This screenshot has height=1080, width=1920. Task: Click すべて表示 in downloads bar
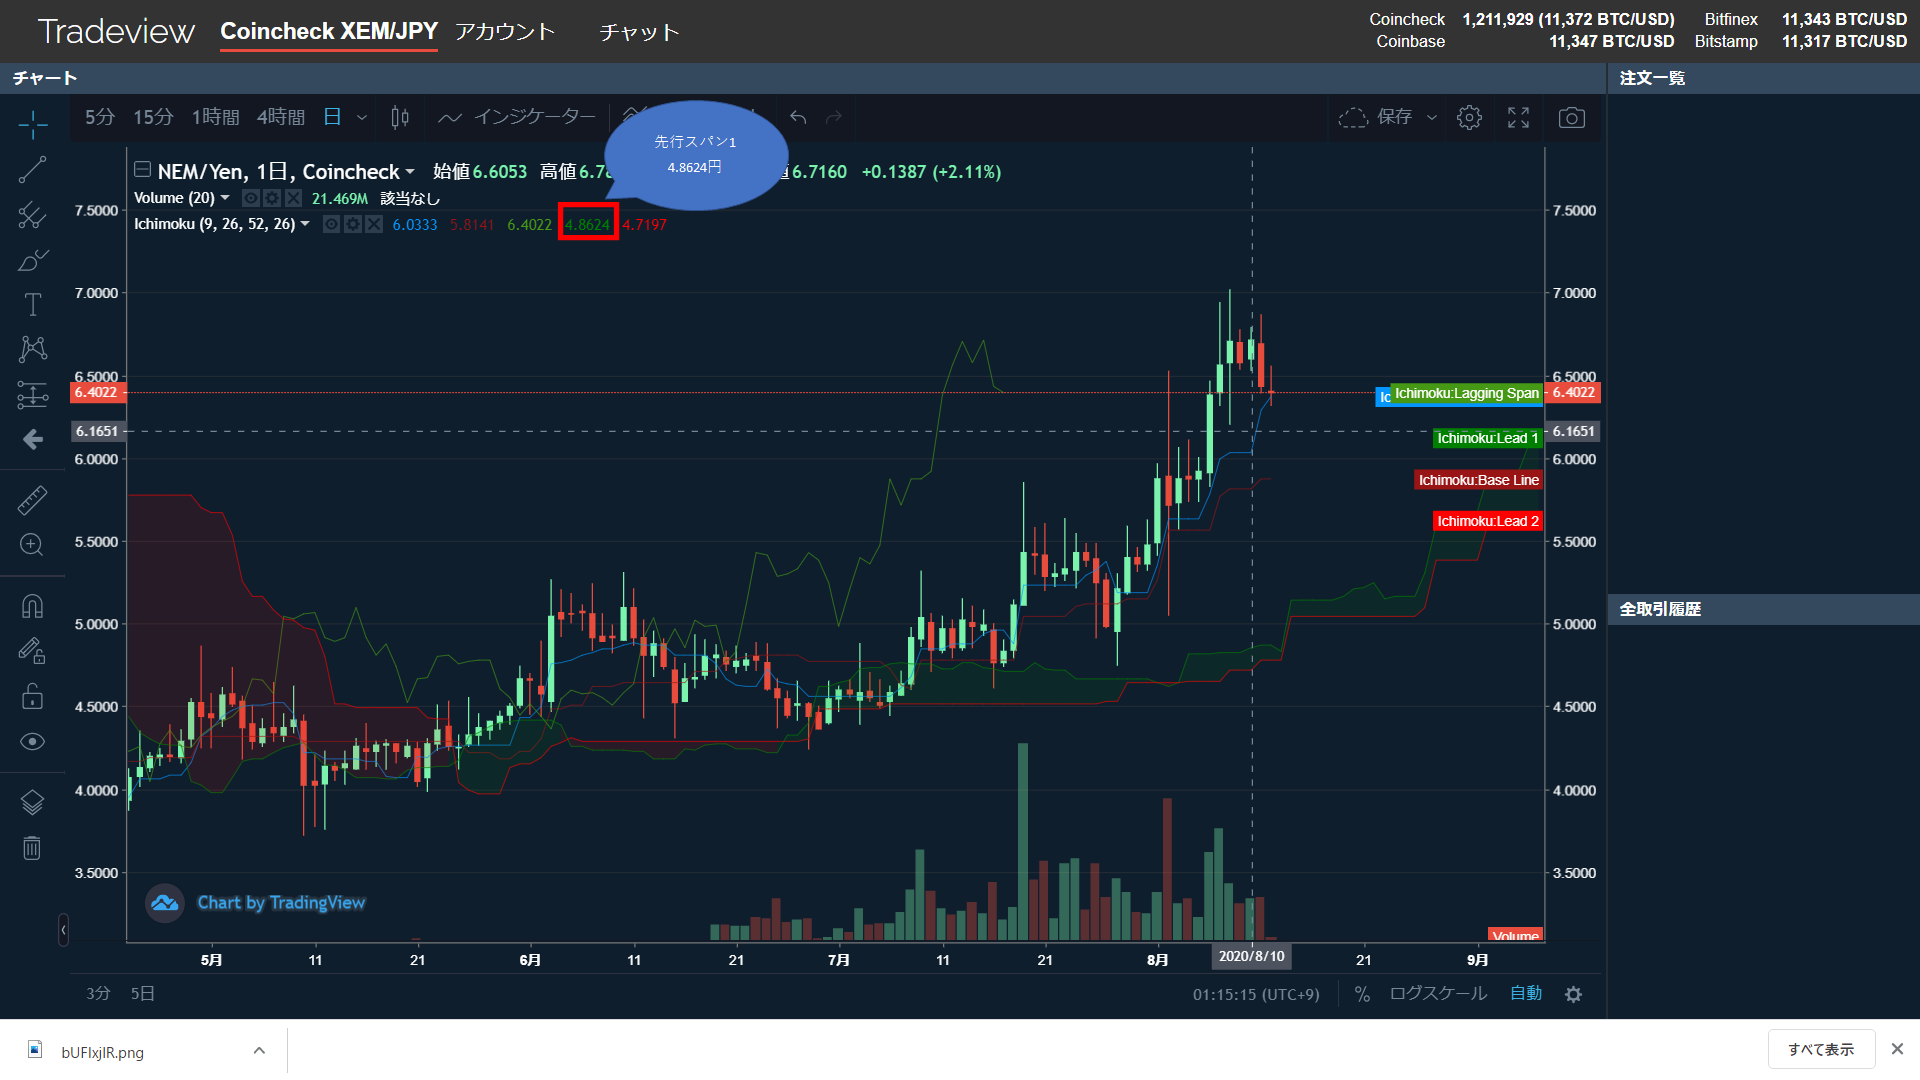click(x=1821, y=1049)
